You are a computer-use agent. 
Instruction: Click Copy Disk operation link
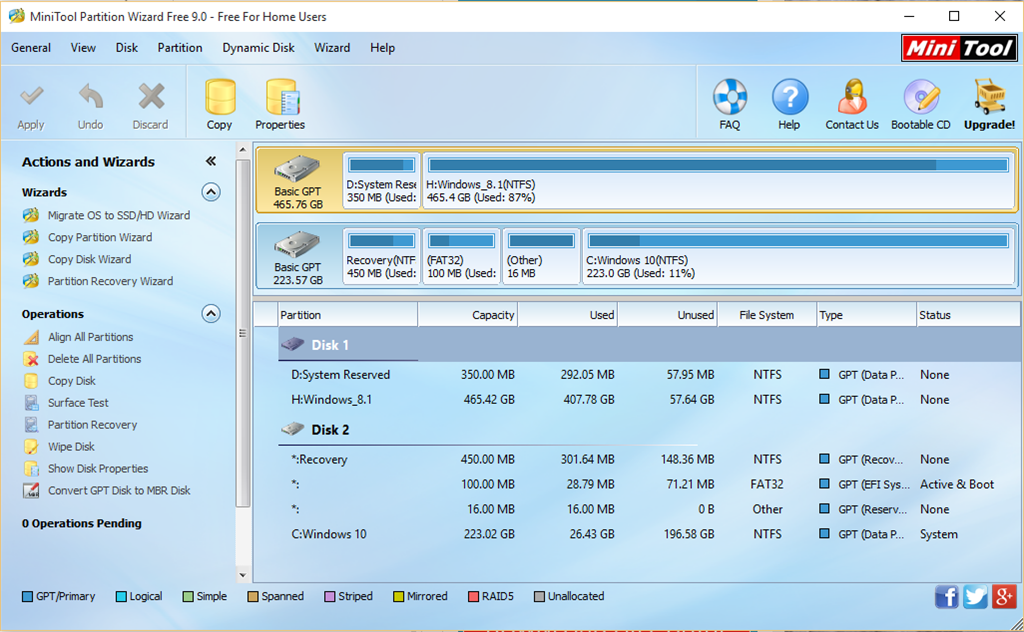(72, 381)
